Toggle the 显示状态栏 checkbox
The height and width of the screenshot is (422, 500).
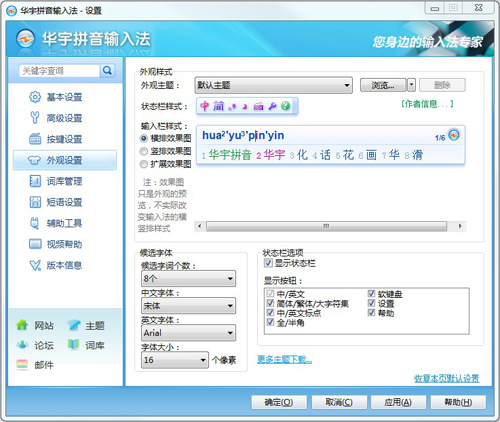click(268, 263)
